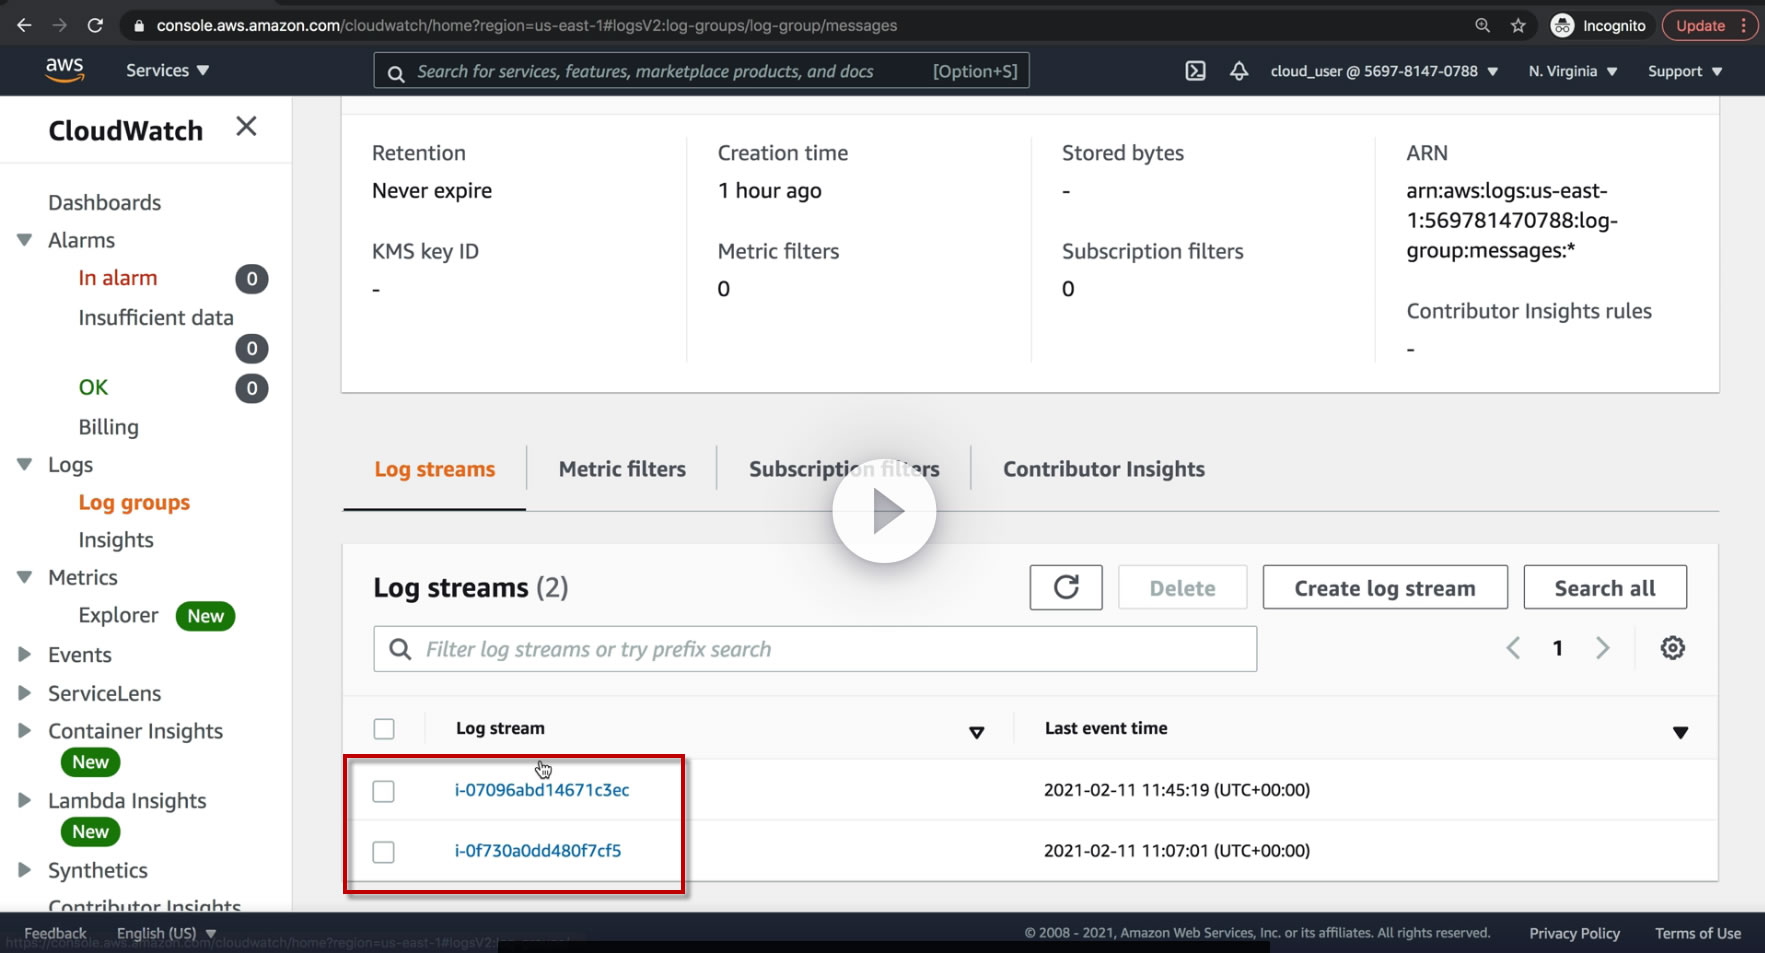Expand the Lambda Insights section
Image resolution: width=1765 pixels, height=953 pixels.
[x=25, y=800]
